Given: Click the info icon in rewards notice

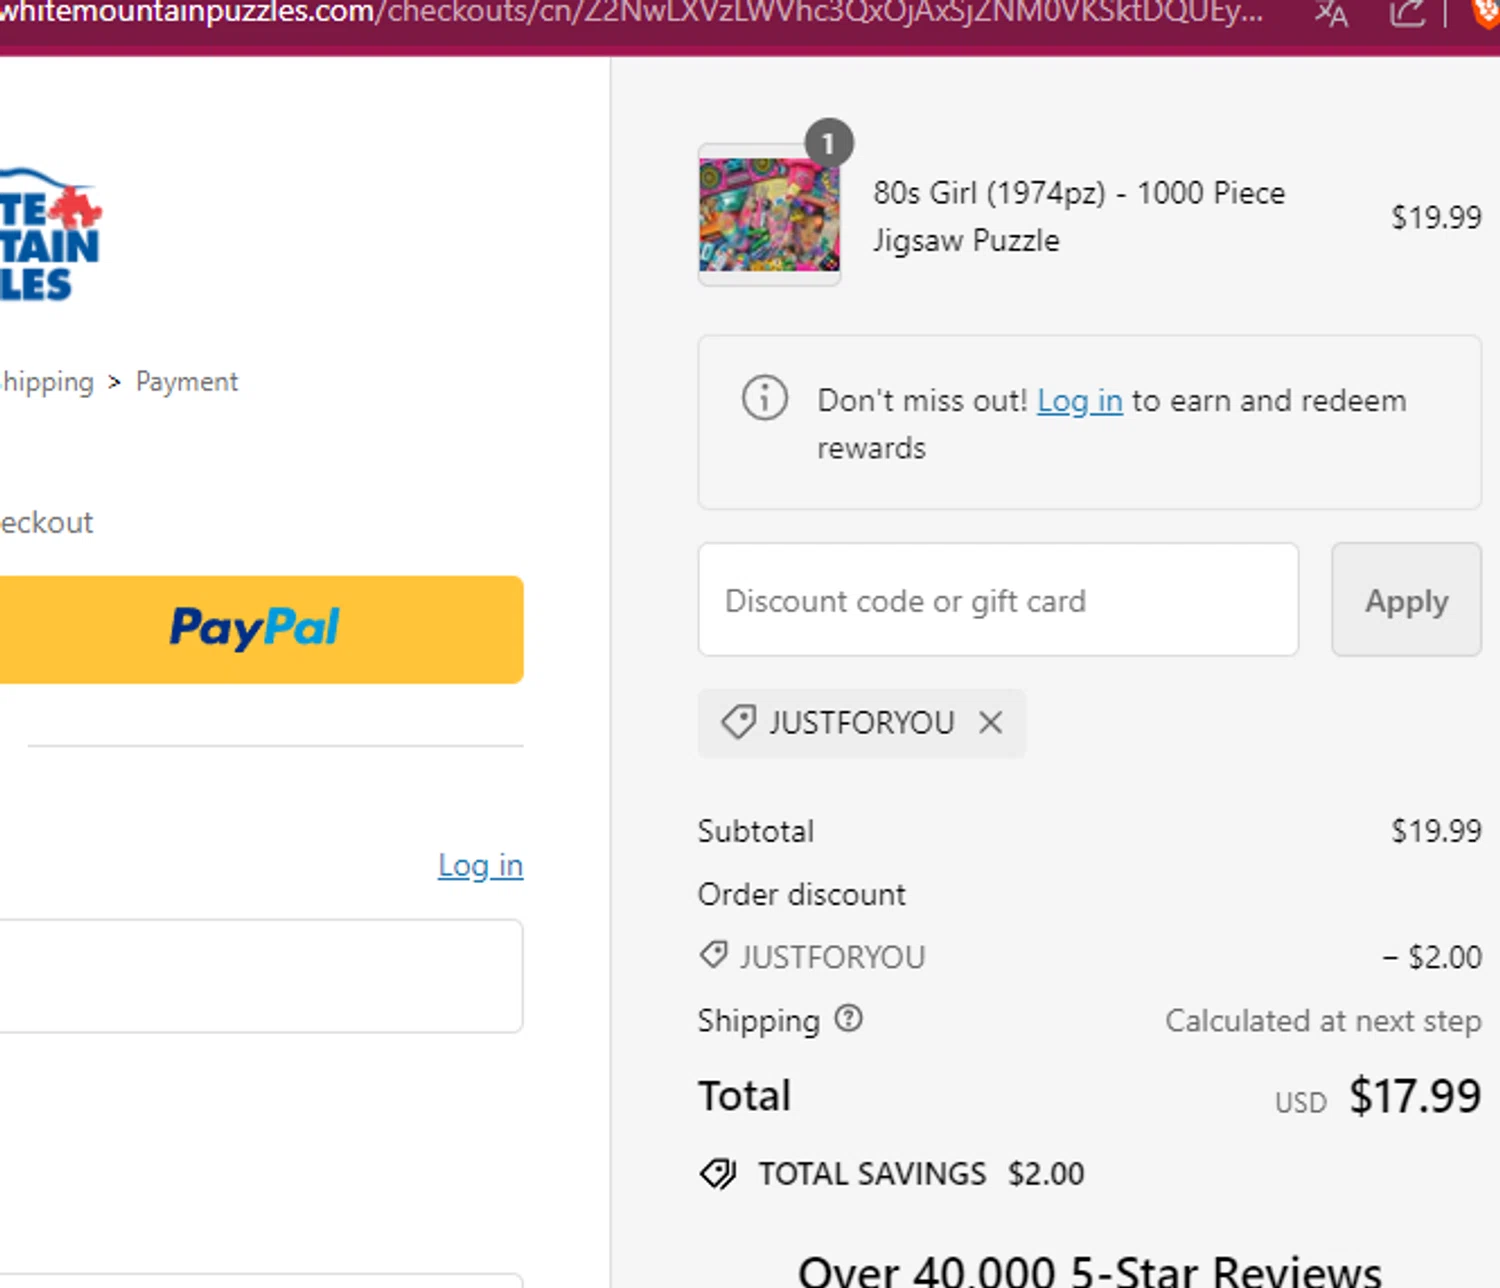Looking at the screenshot, I should click(765, 399).
